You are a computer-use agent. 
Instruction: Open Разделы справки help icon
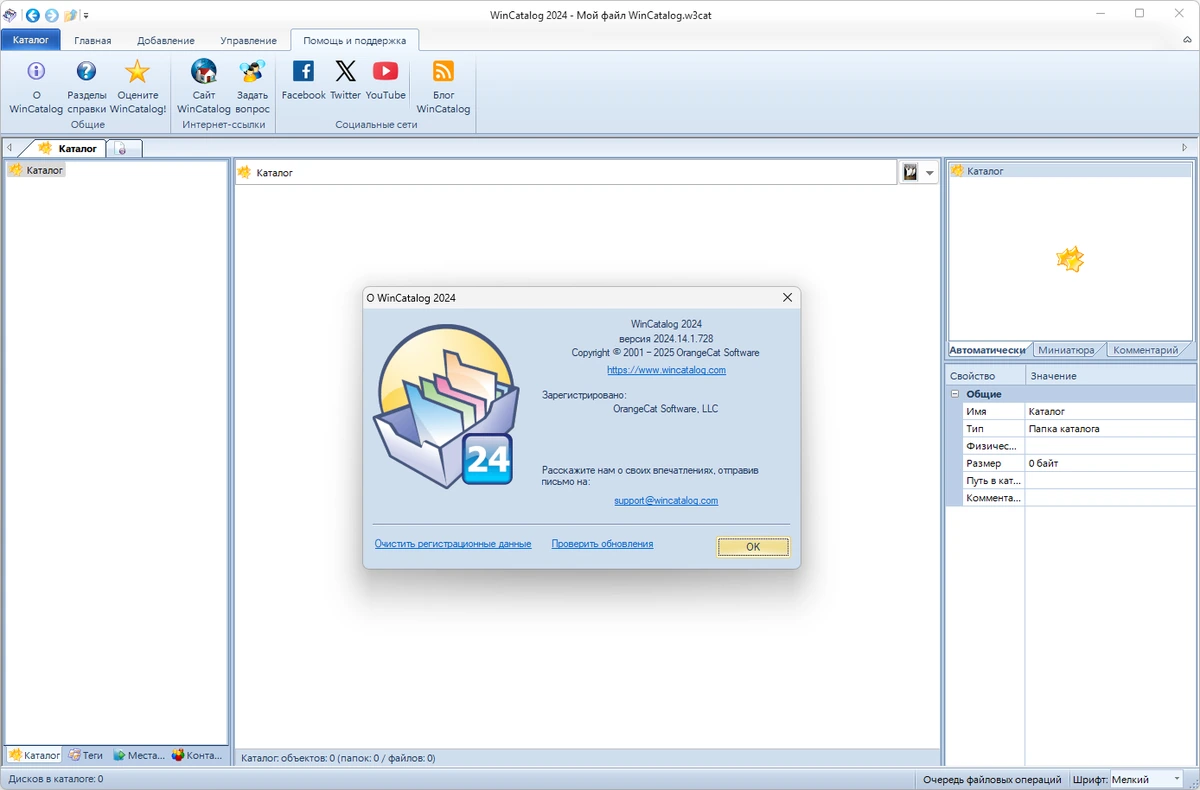point(86,71)
